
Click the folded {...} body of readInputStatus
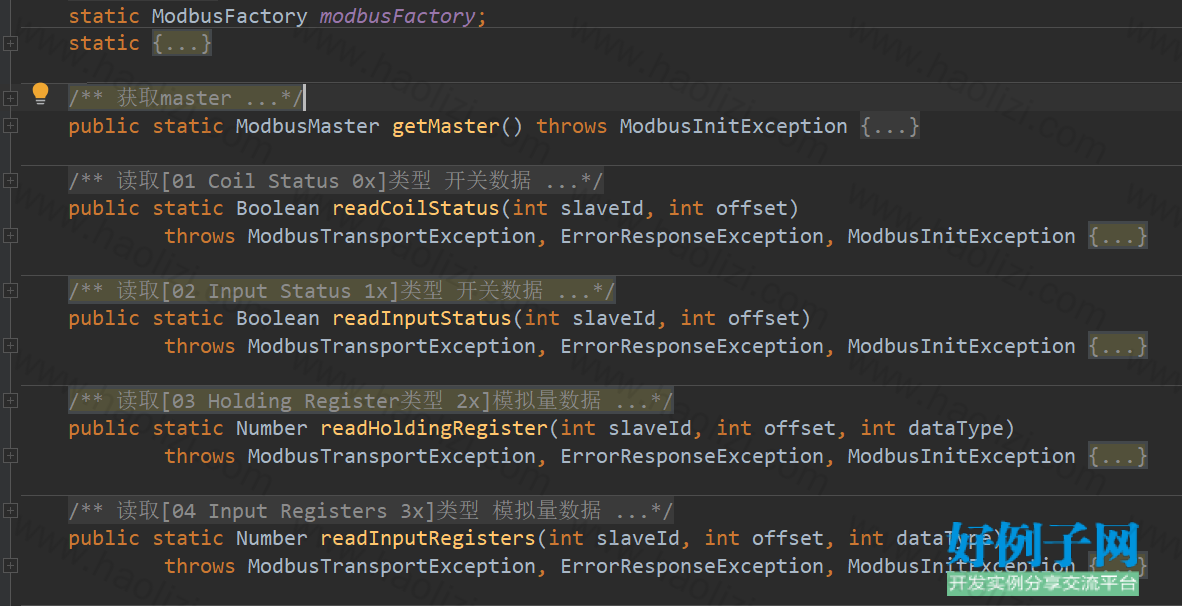1118,346
